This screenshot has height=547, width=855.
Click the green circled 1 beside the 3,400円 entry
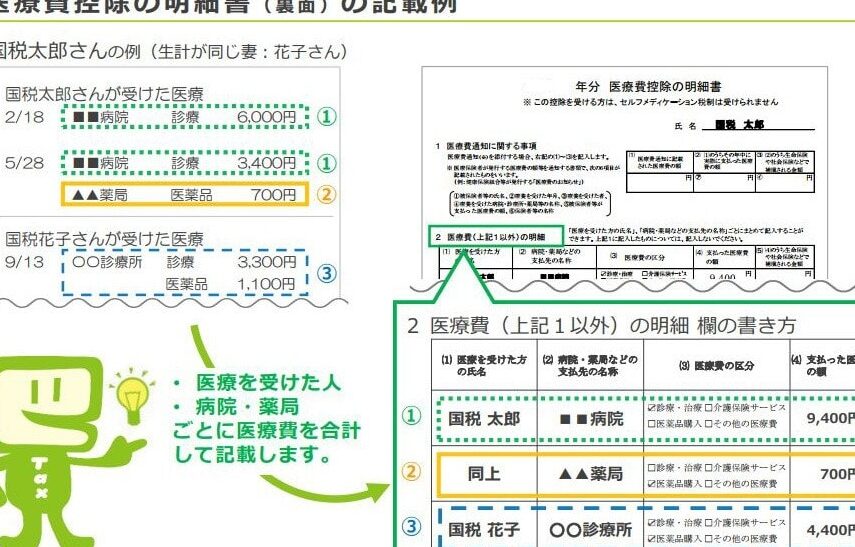325,163
